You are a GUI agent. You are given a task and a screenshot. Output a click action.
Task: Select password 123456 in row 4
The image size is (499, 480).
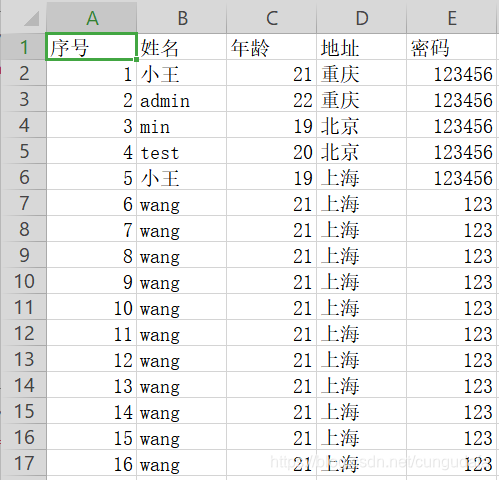pyautogui.click(x=452, y=125)
